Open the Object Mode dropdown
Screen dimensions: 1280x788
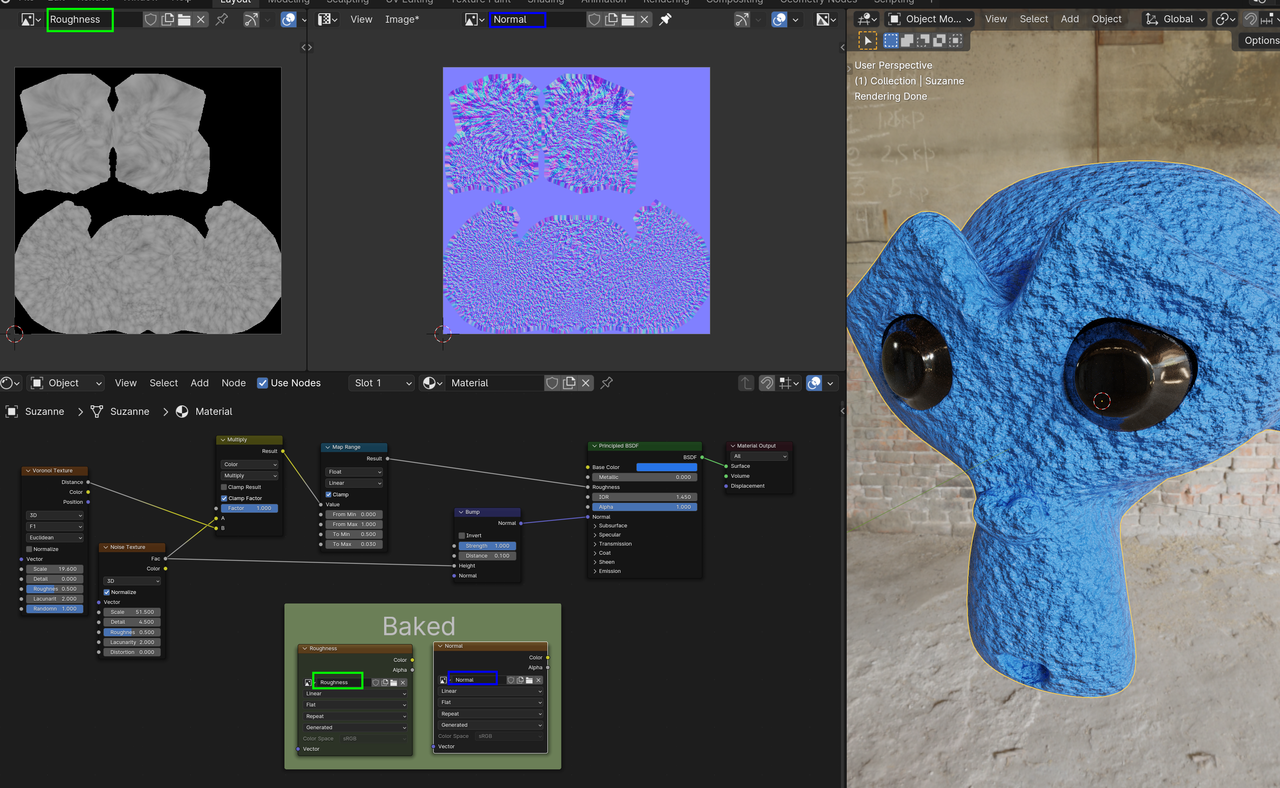(x=930, y=19)
